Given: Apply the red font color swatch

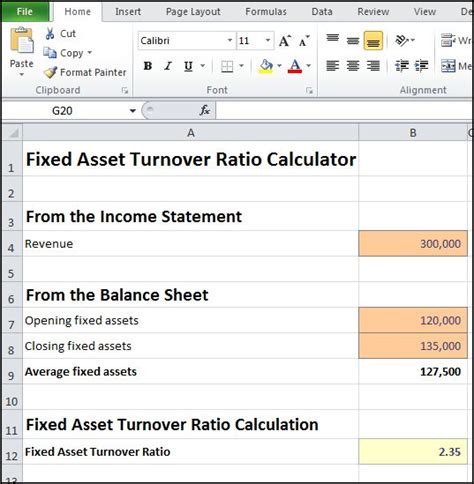Looking at the screenshot, I should 295,66.
